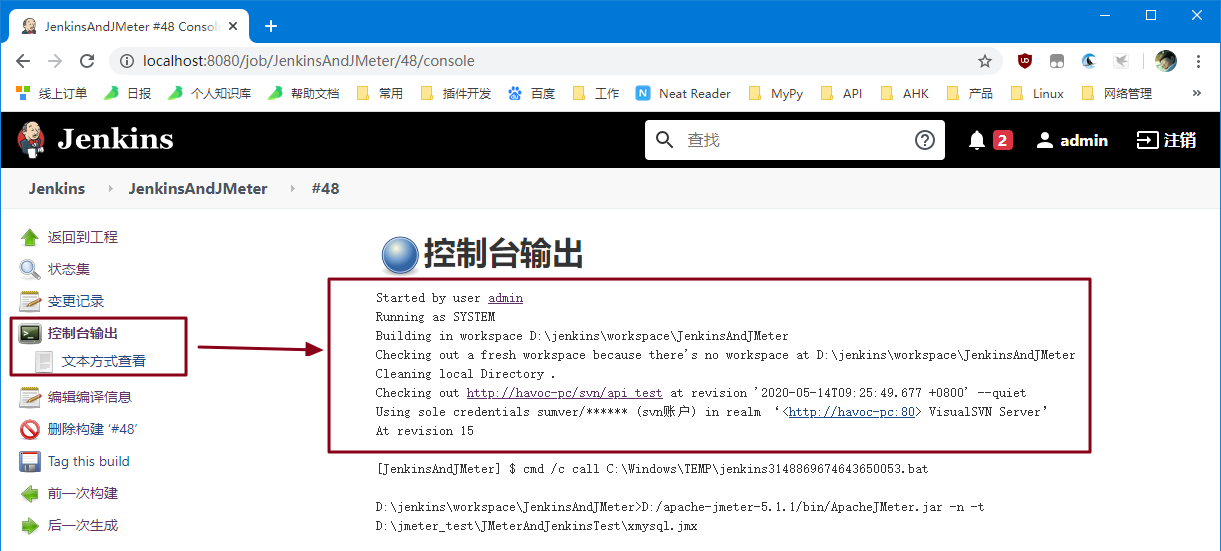Click the 文本方式查看 link
This screenshot has height=551, width=1221.
104,361
